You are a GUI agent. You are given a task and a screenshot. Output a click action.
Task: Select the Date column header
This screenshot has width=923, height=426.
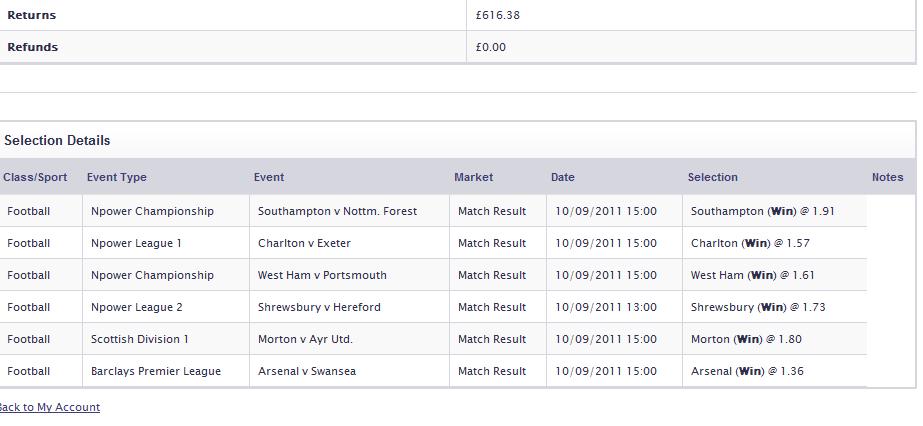tap(563, 177)
